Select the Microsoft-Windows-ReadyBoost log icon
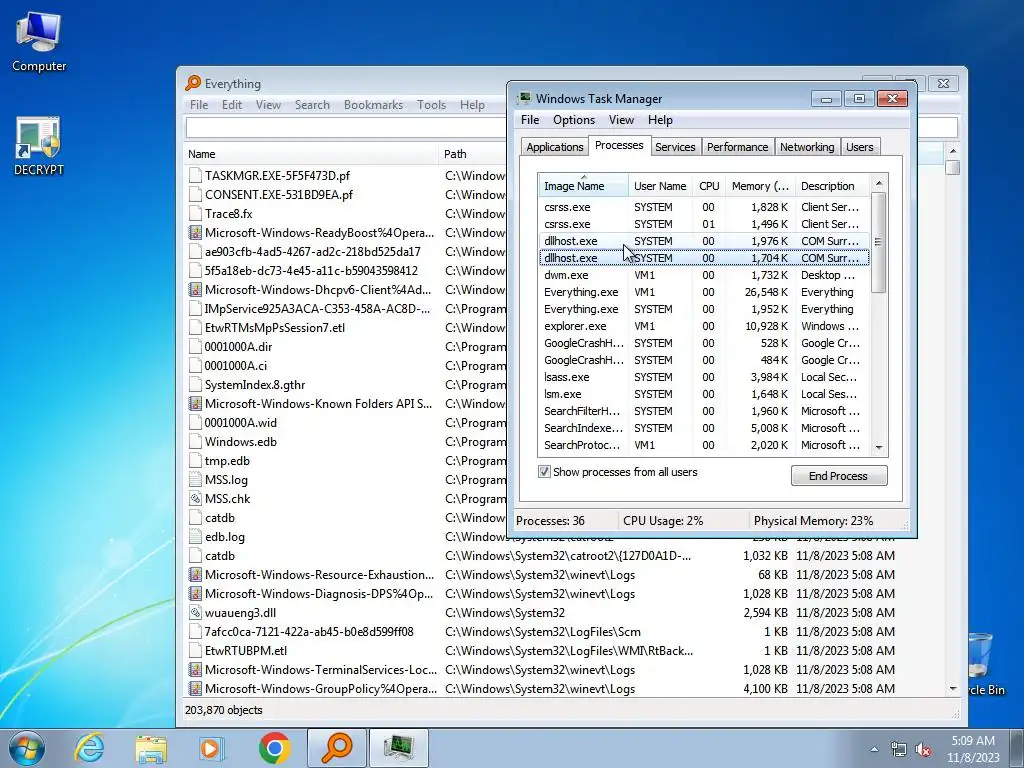 coord(195,232)
